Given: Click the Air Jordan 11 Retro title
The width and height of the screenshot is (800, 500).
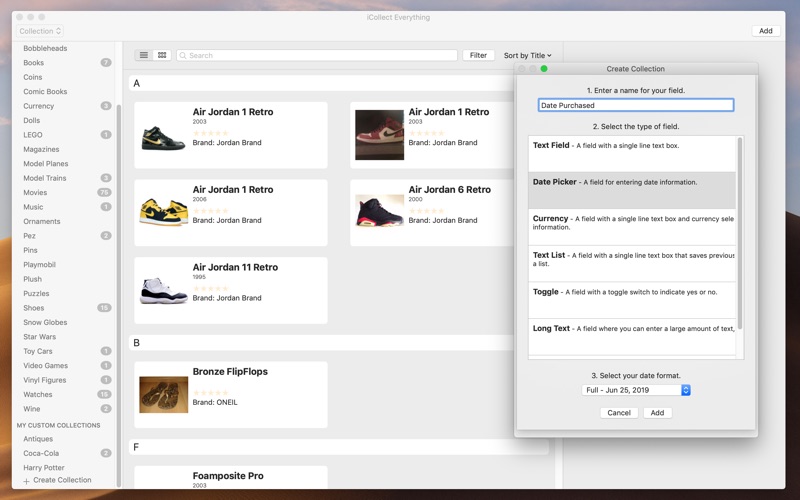Looking at the screenshot, I should pyautogui.click(x=235, y=267).
